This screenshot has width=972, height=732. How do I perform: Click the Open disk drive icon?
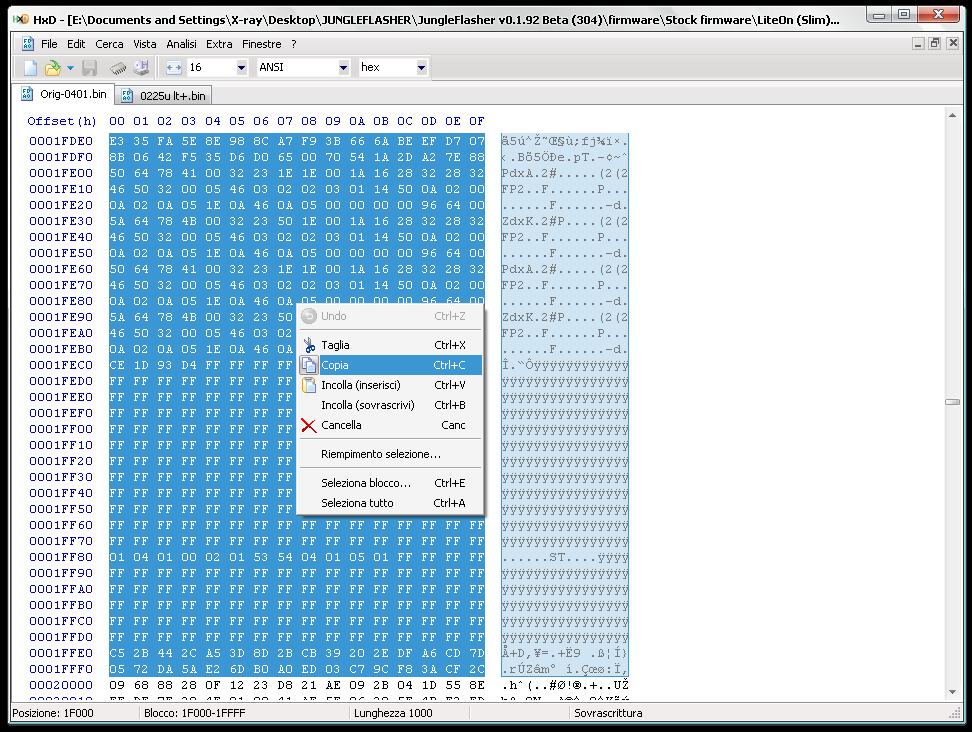(141, 68)
